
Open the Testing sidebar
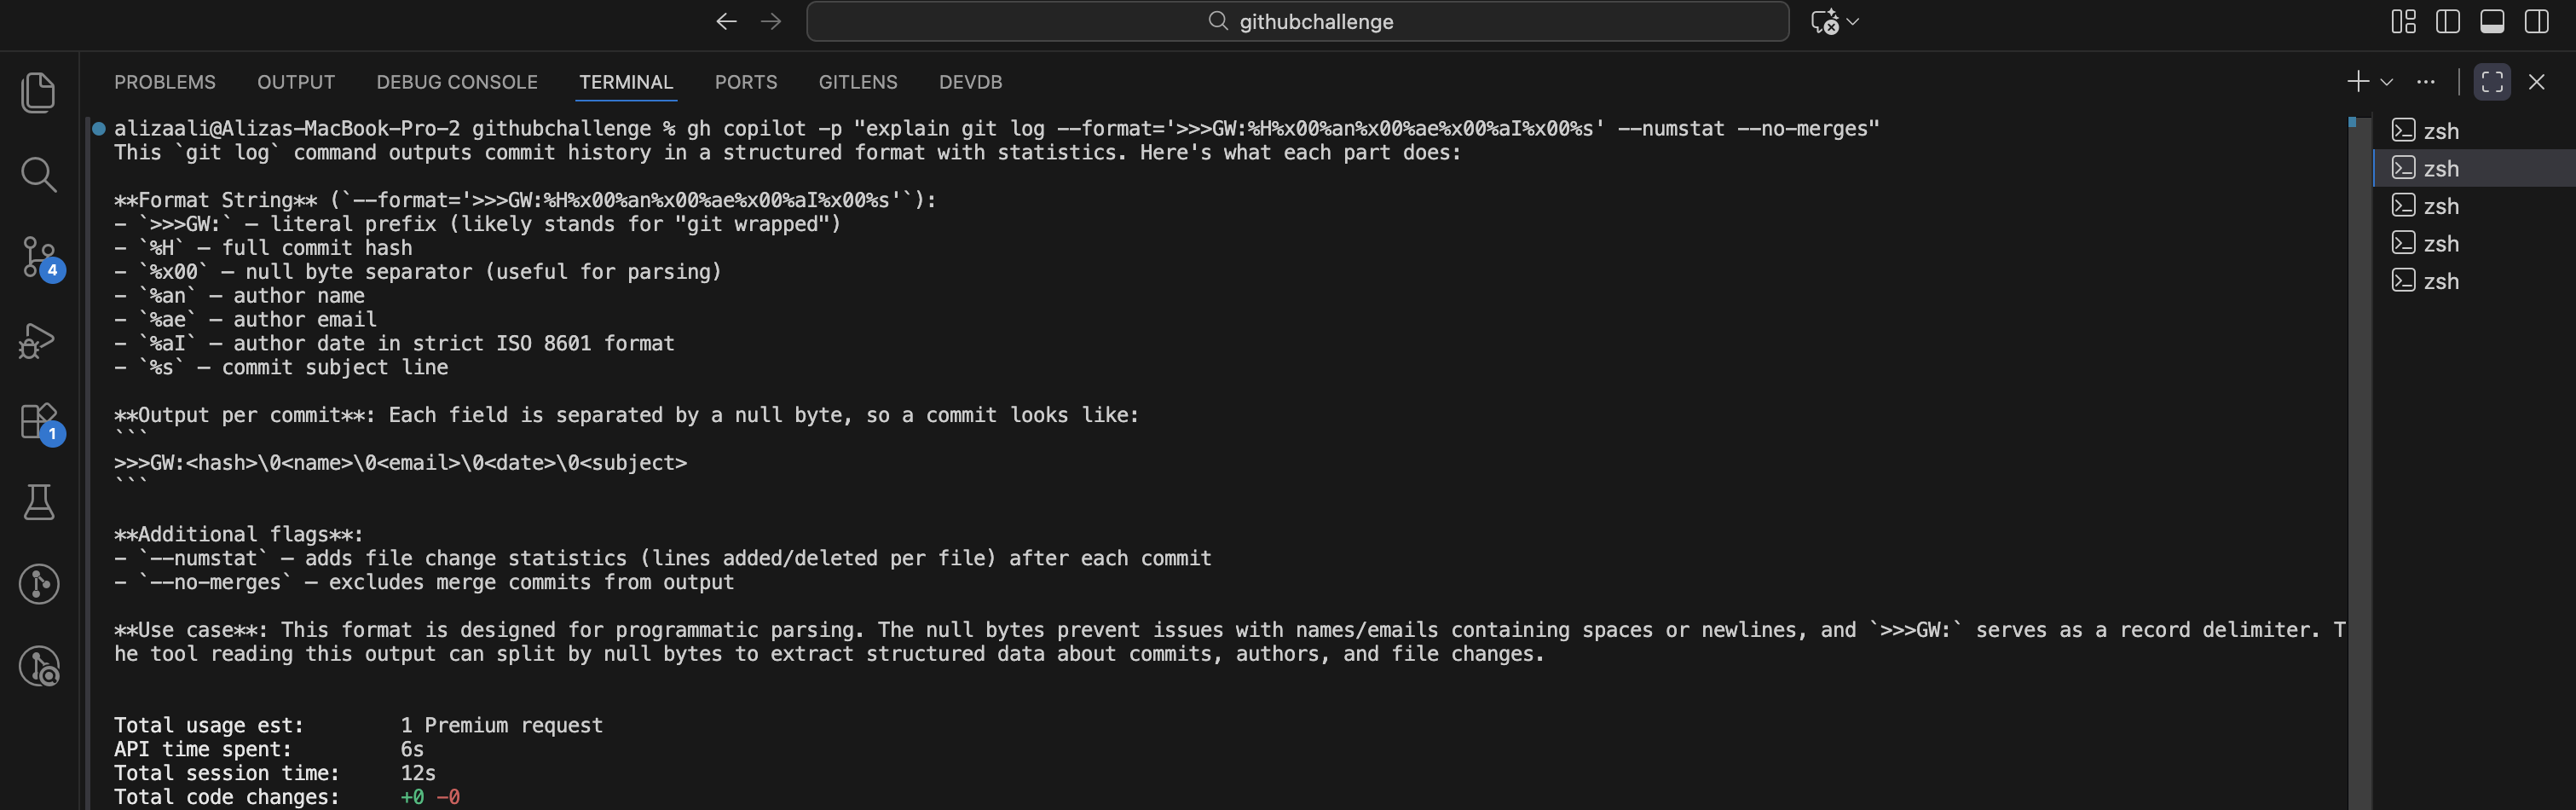[39, 502]
